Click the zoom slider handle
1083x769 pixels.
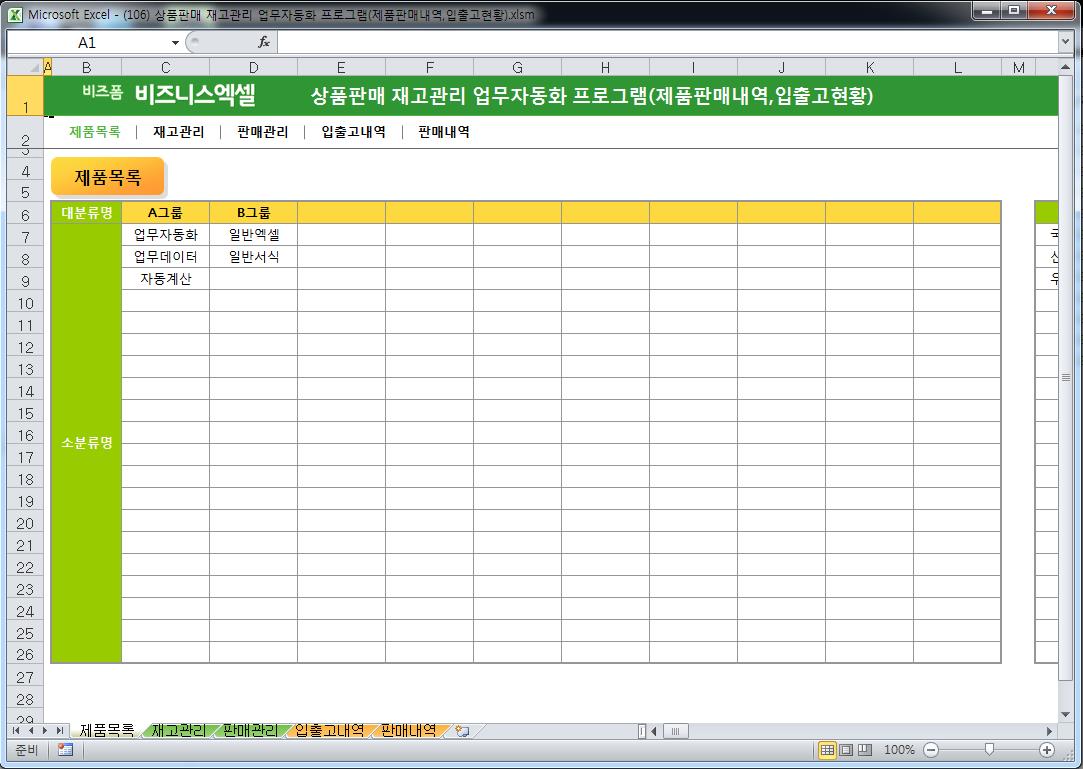(989, 750)
